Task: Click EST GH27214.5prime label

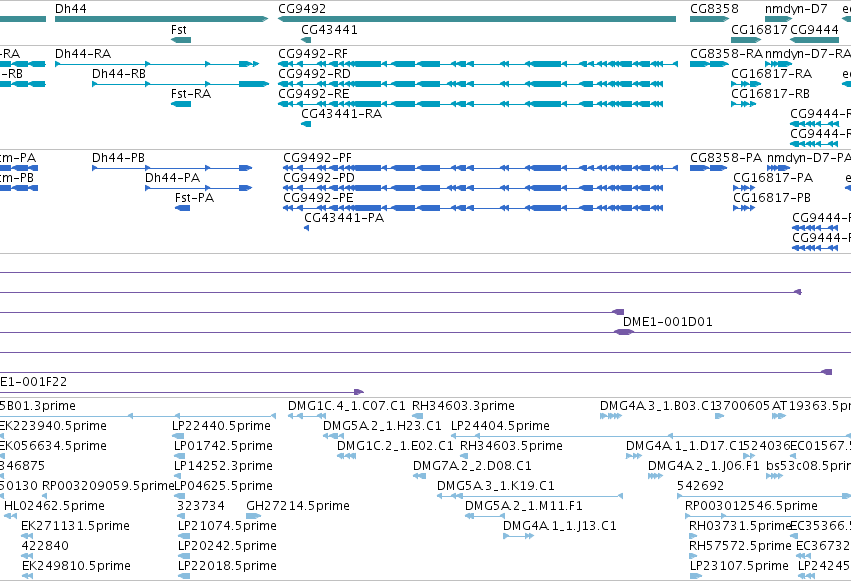Action: point(298,506)
